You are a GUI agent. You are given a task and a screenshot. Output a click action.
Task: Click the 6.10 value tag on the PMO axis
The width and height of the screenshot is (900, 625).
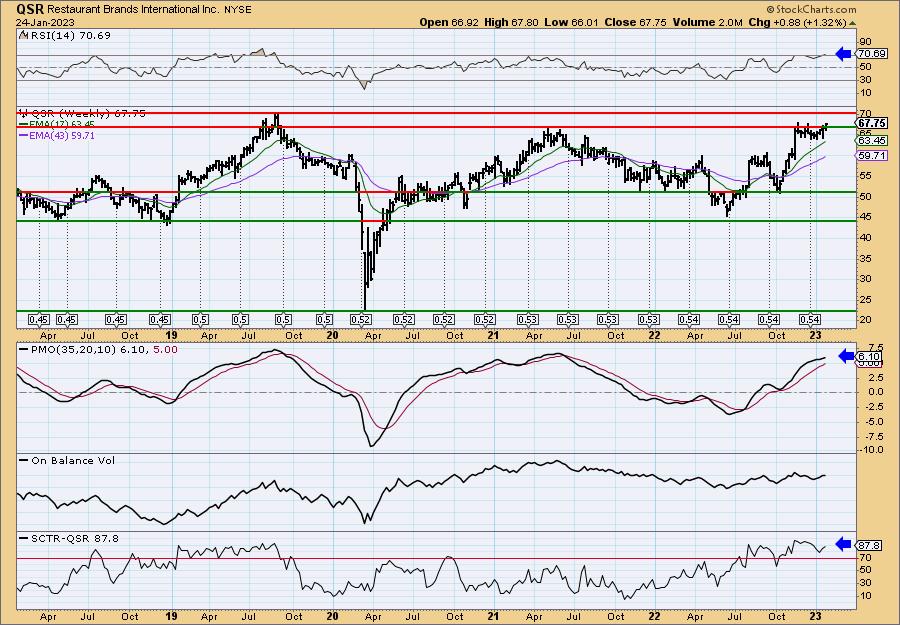867,356
